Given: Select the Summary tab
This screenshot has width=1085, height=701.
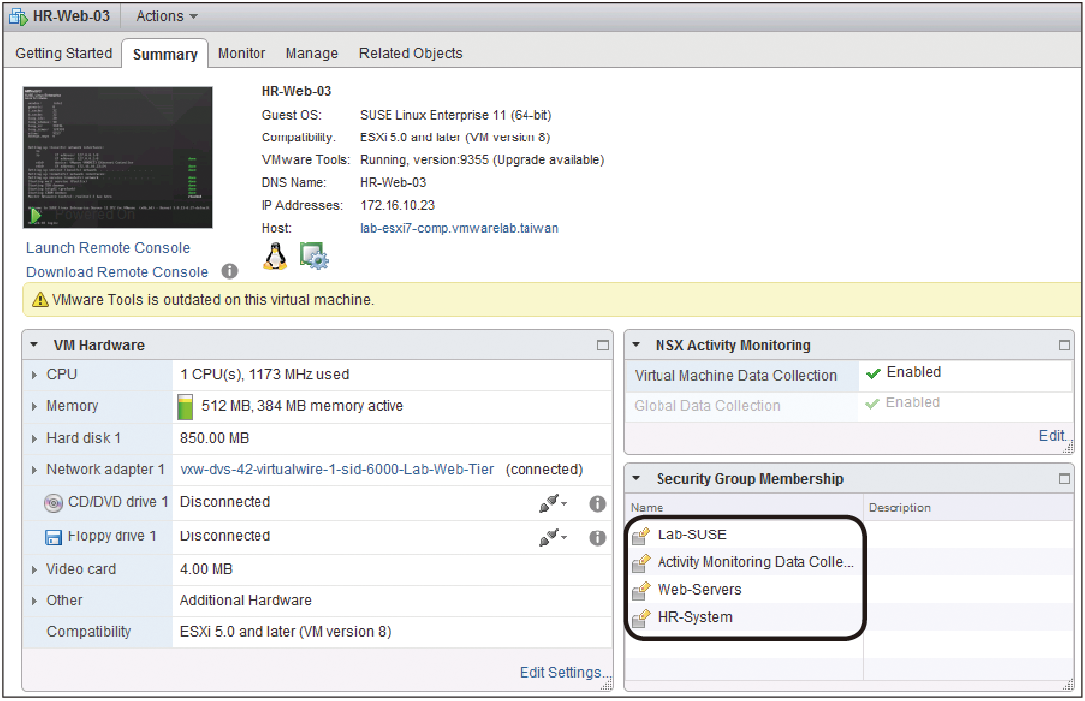Looking at the screenshot, I should [x=165, y=54].
